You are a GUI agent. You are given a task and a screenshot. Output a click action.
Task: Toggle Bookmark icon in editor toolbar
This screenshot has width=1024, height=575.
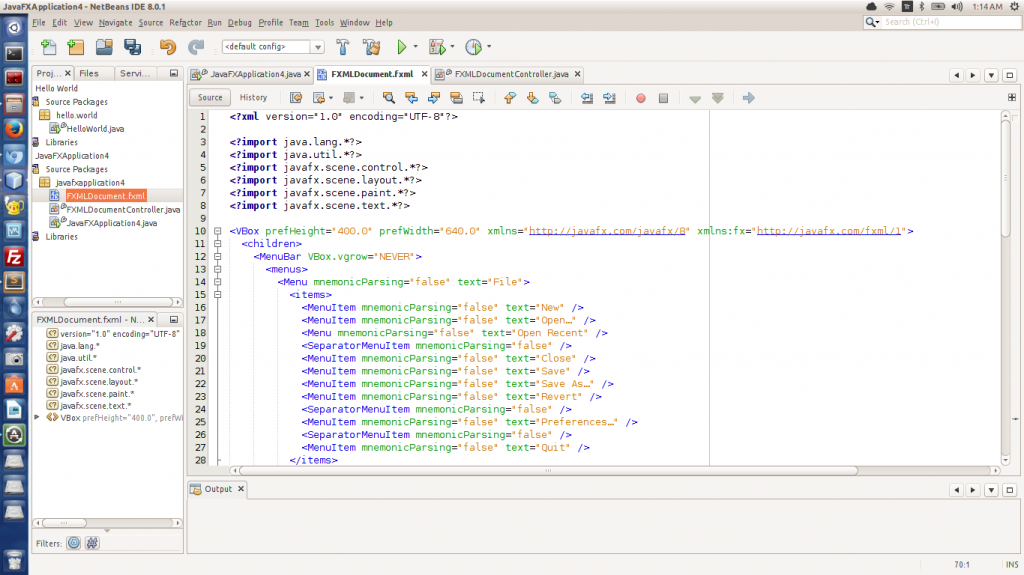click(x=555, y=98)
